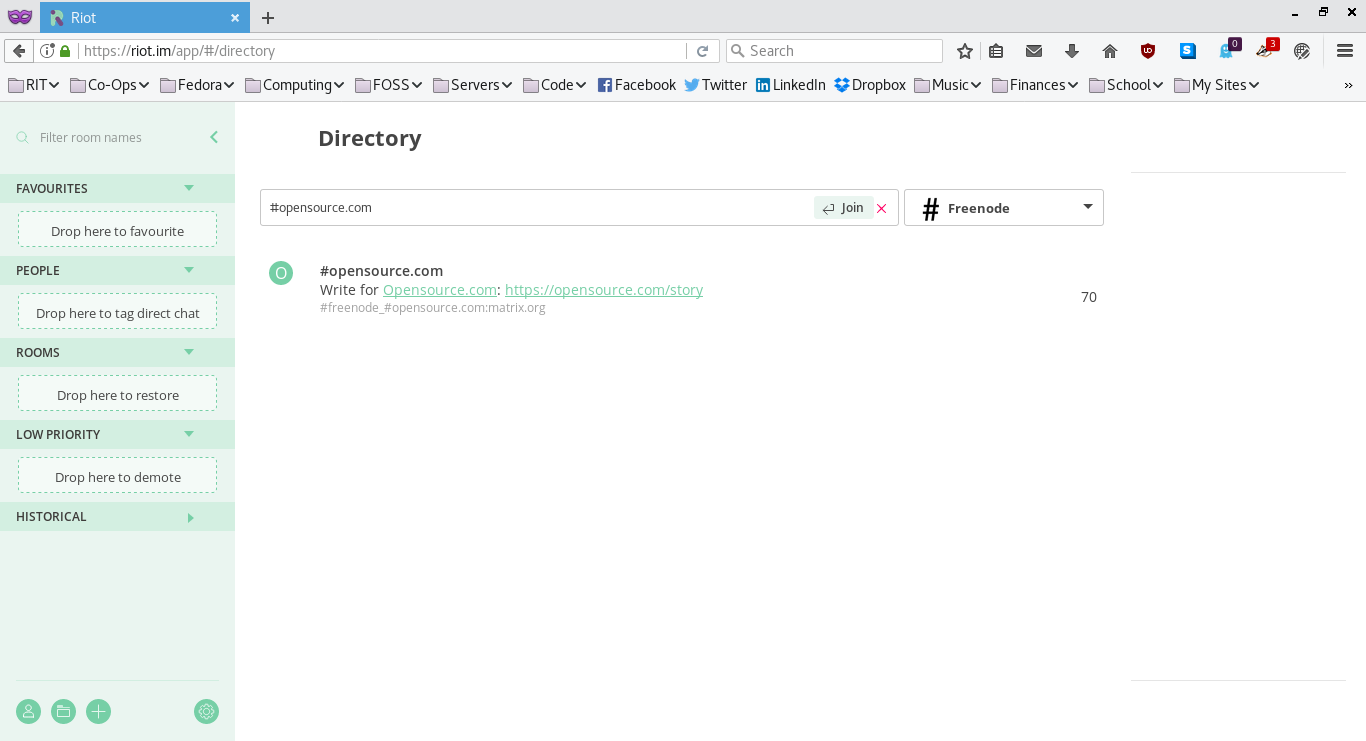Bookmark this page with the star icon
The width and height of the screenshot is (1366, 741).
964,51
